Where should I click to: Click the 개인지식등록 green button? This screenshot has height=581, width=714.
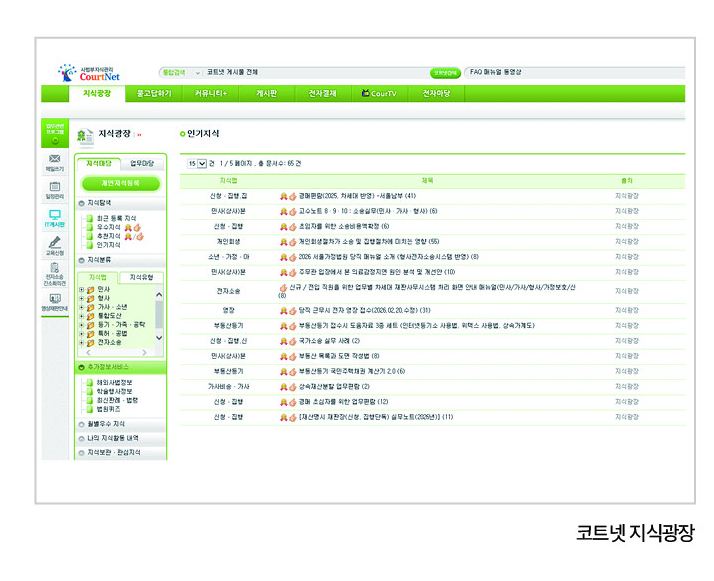click(x=118, y=184)
